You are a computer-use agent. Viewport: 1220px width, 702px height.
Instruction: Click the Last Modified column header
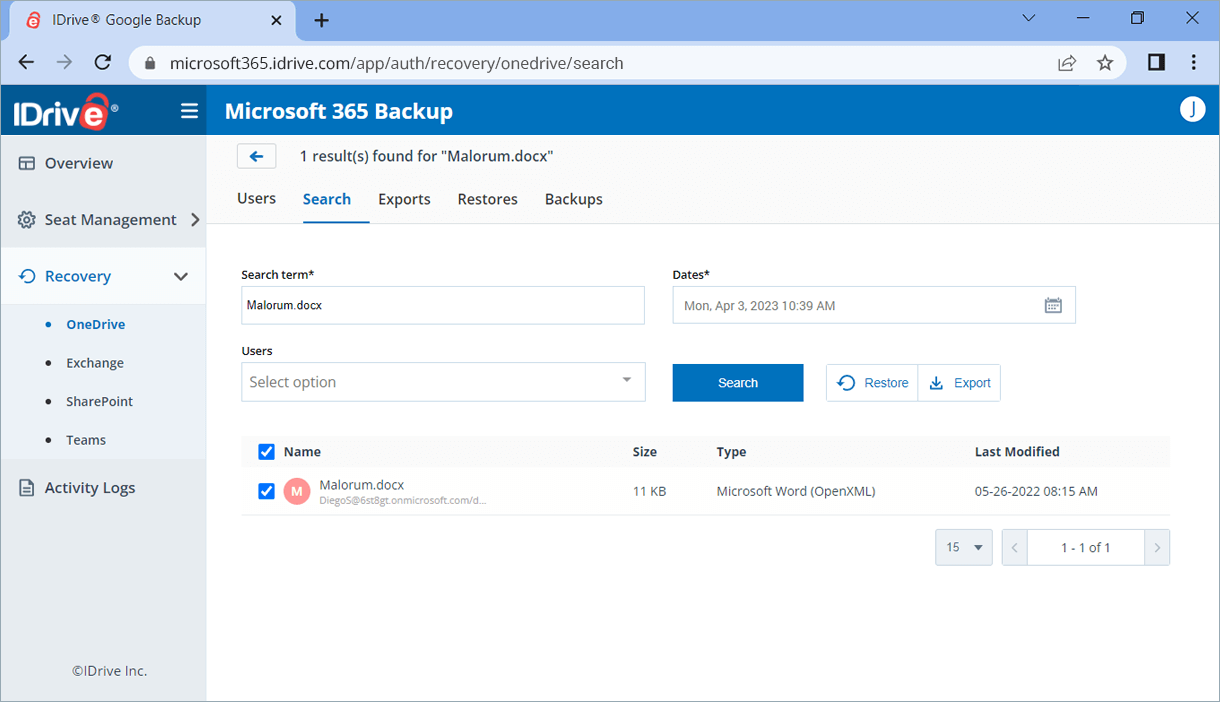pos(1017,452)
